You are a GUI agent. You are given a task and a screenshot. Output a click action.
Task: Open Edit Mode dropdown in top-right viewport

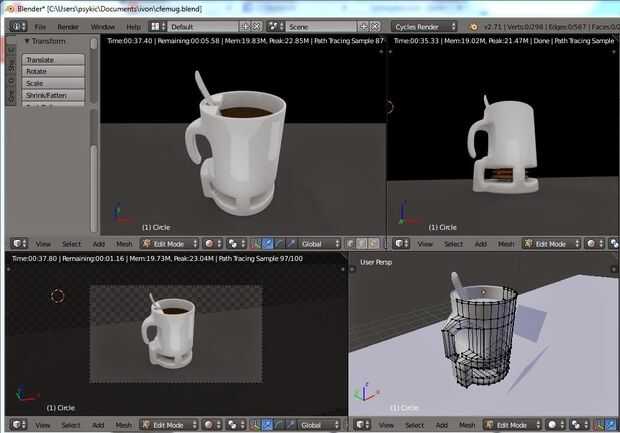point(551,244)
